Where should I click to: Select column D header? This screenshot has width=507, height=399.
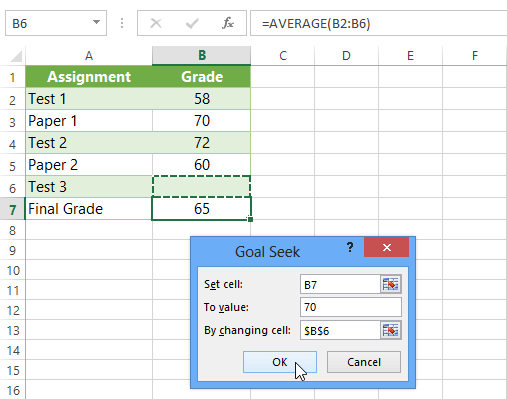pos(346,56)
